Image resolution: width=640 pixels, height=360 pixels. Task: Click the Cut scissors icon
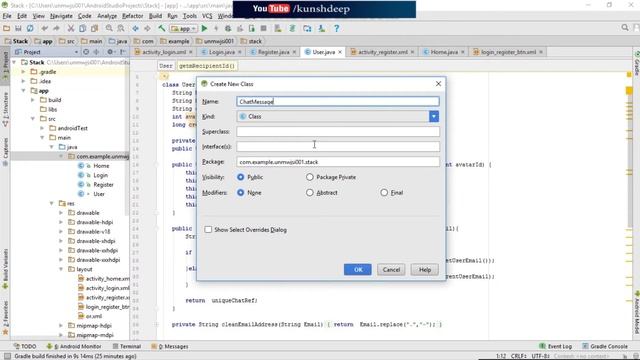pyautogui.click(x=71, y=29)
